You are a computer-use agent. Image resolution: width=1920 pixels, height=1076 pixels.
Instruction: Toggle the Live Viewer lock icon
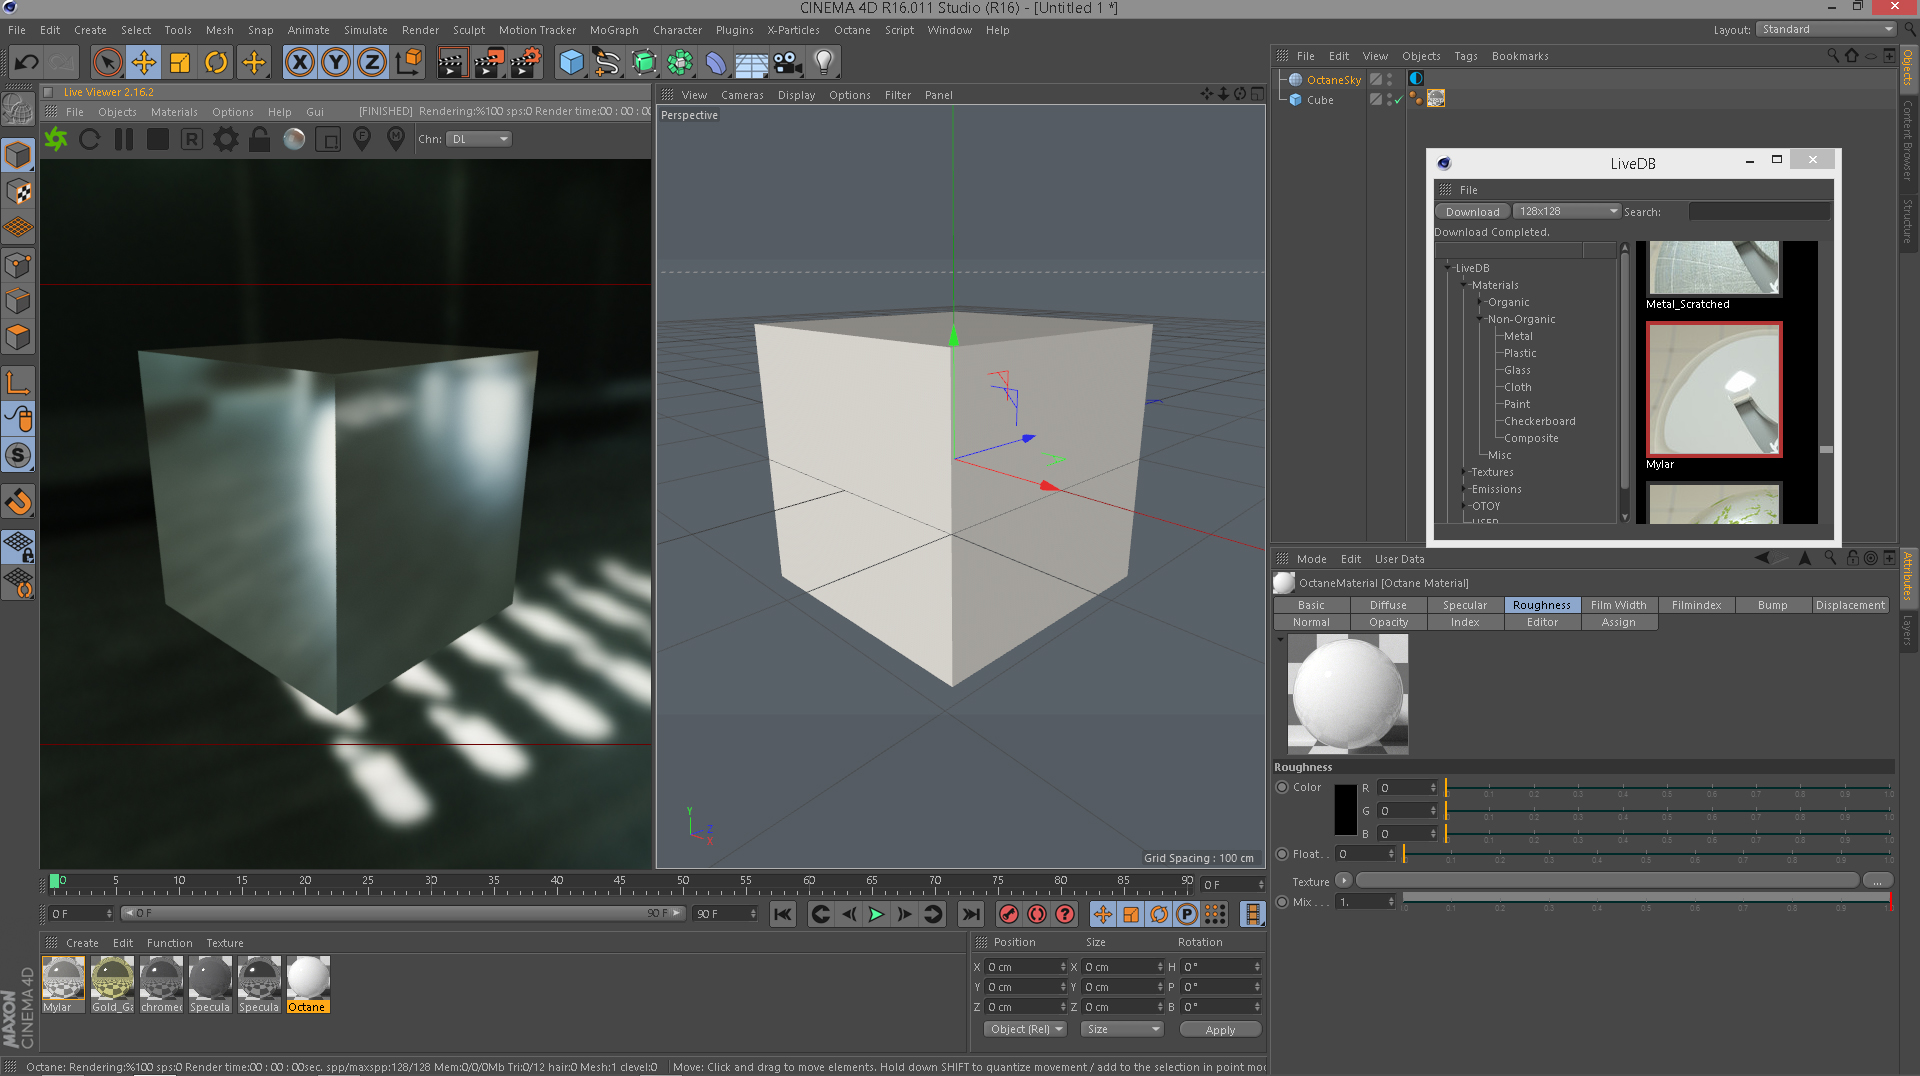(259, 140)
